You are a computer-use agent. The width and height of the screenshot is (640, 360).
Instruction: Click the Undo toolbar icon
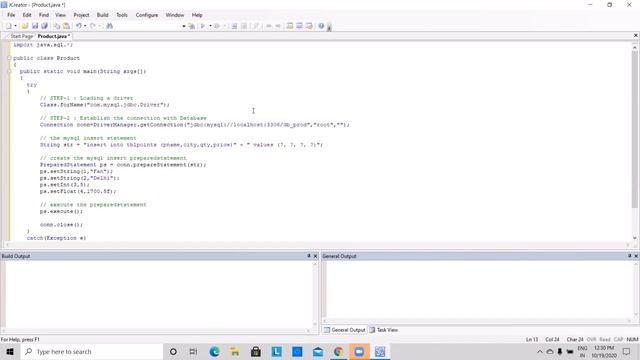(x=78, y=26)
